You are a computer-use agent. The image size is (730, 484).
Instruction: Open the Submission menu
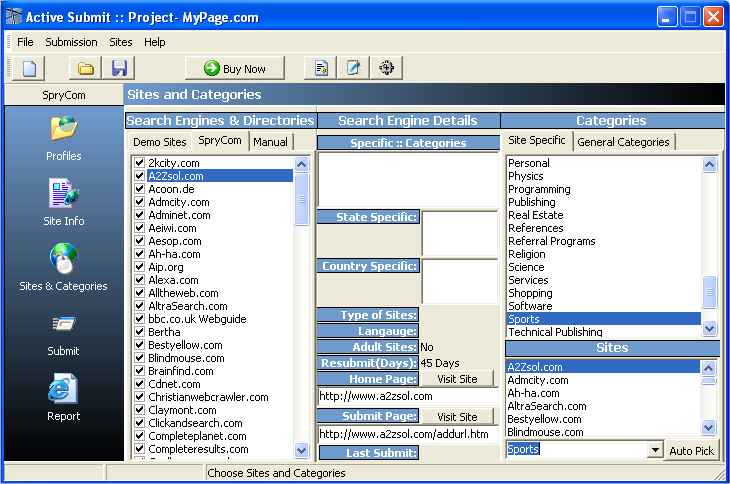(x=71, y=42)
